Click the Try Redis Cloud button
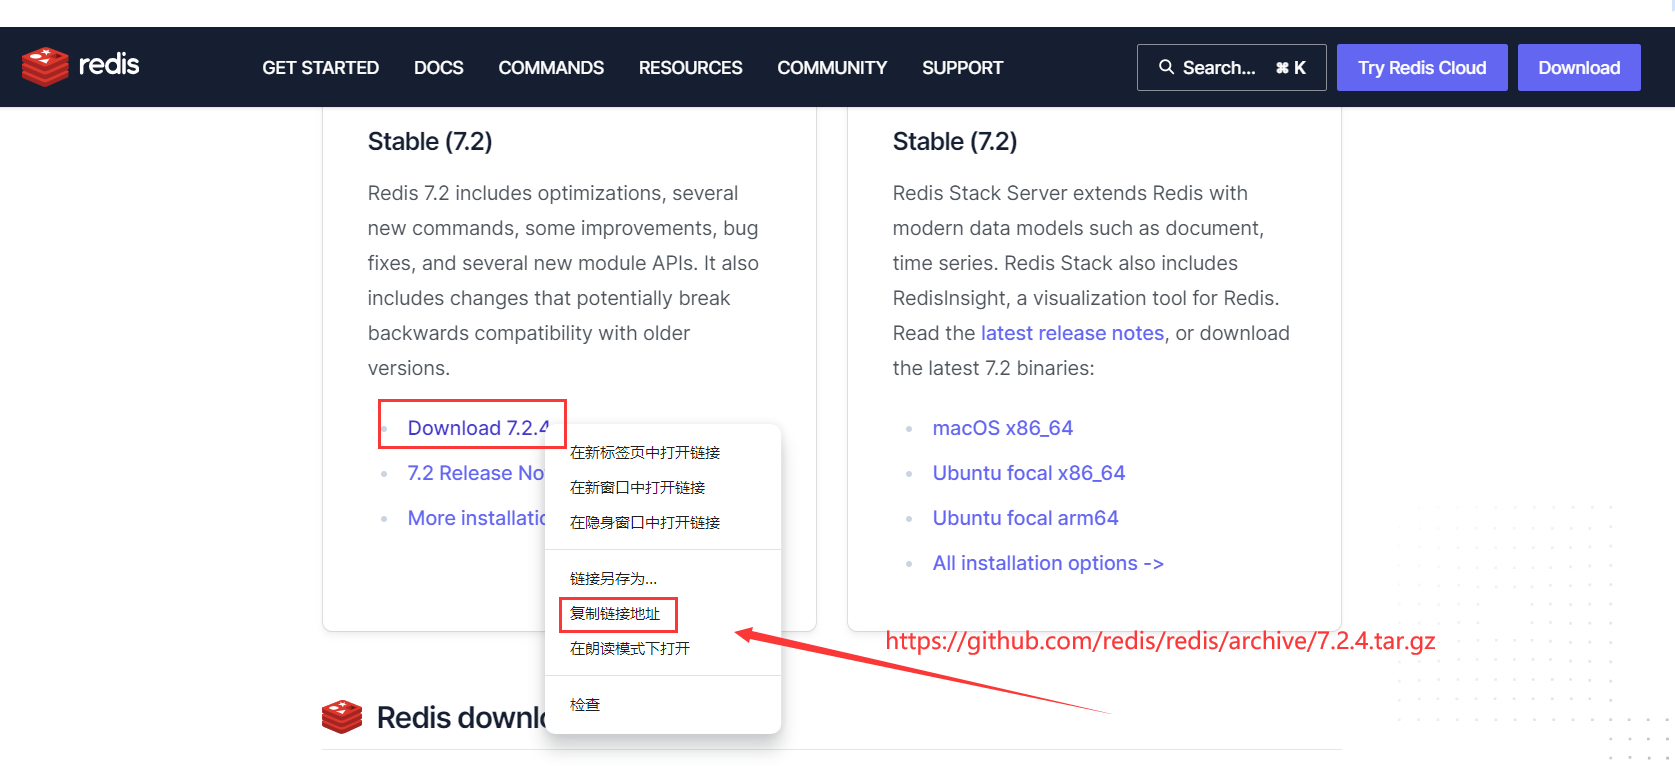This screenshot has width=1675, height=766. tap(1422, 67)
